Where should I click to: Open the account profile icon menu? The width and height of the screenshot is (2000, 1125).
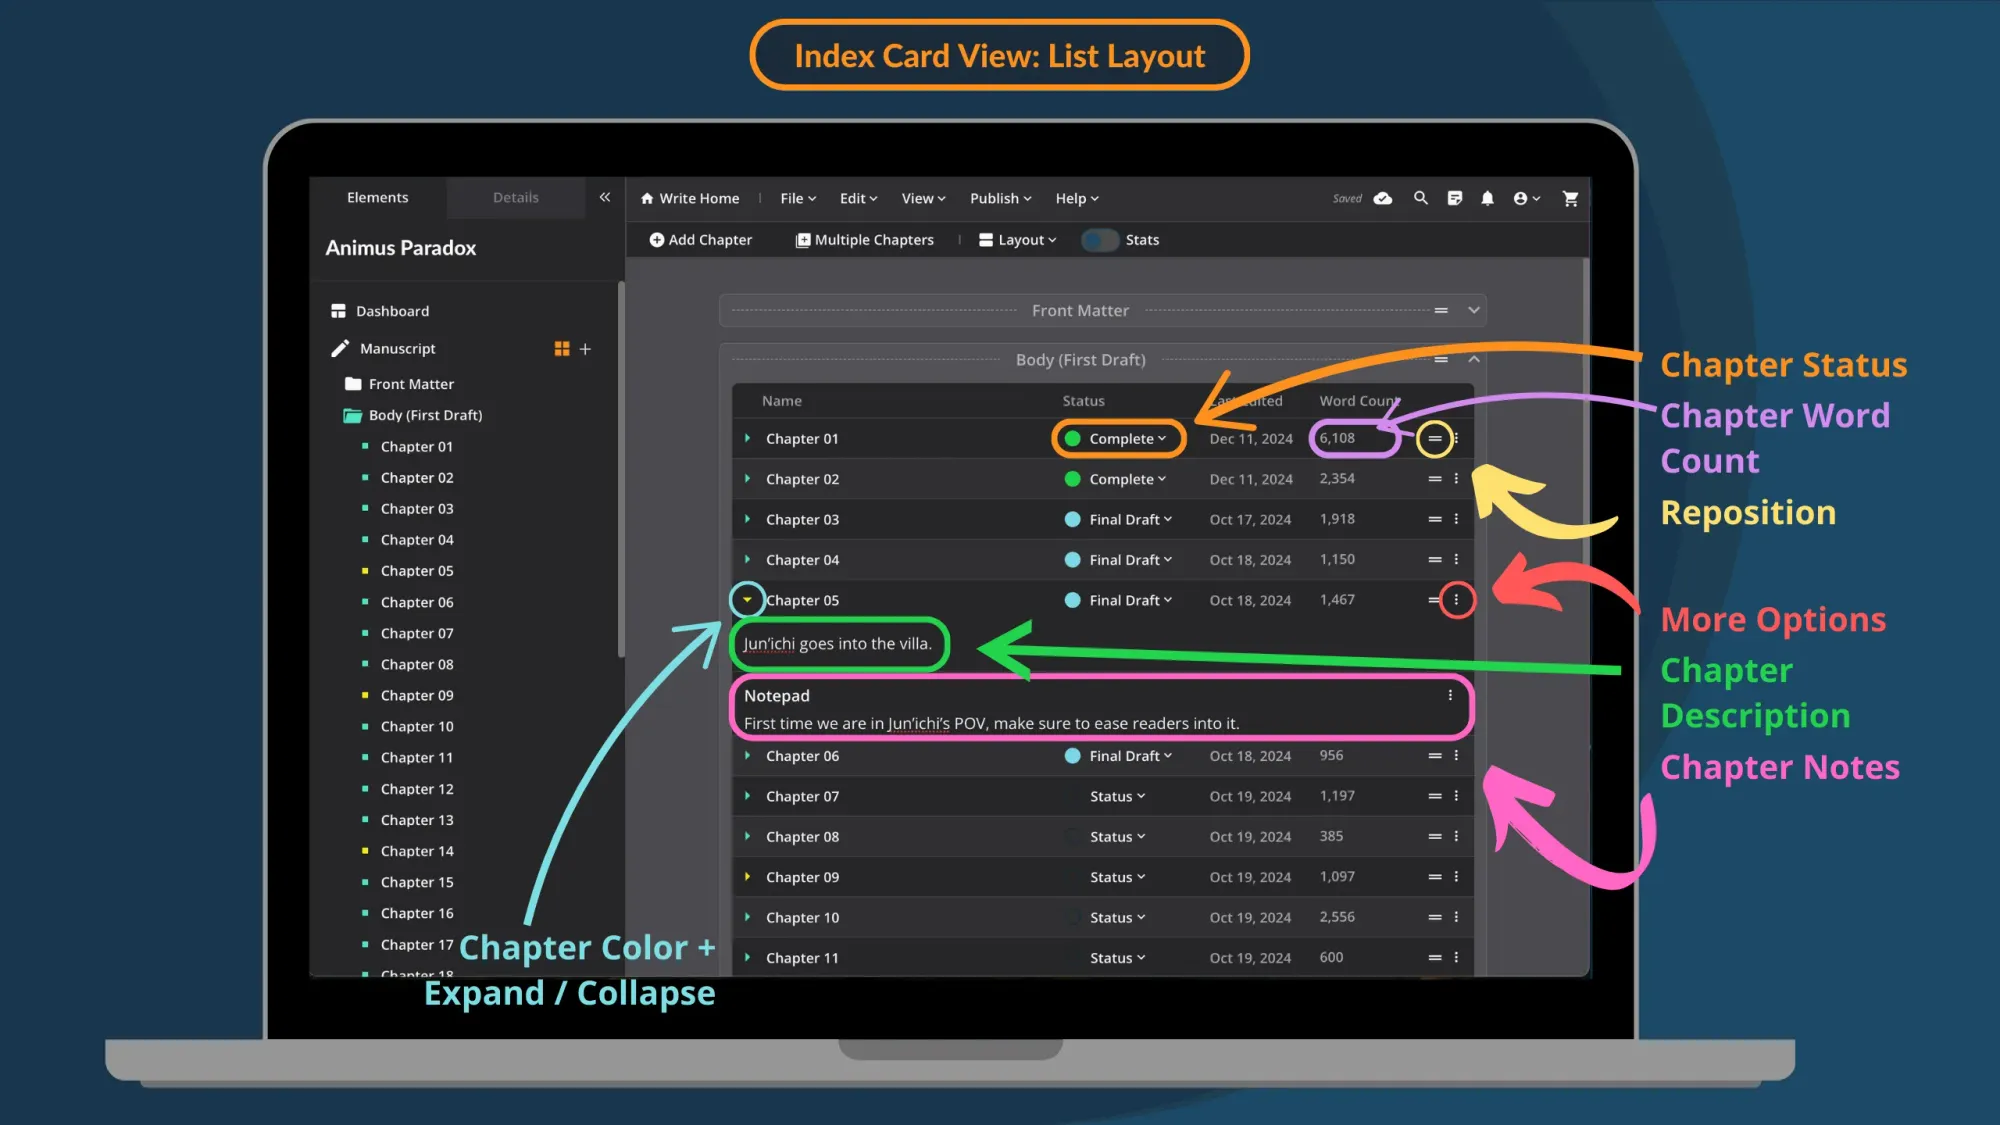point(1522,198)
